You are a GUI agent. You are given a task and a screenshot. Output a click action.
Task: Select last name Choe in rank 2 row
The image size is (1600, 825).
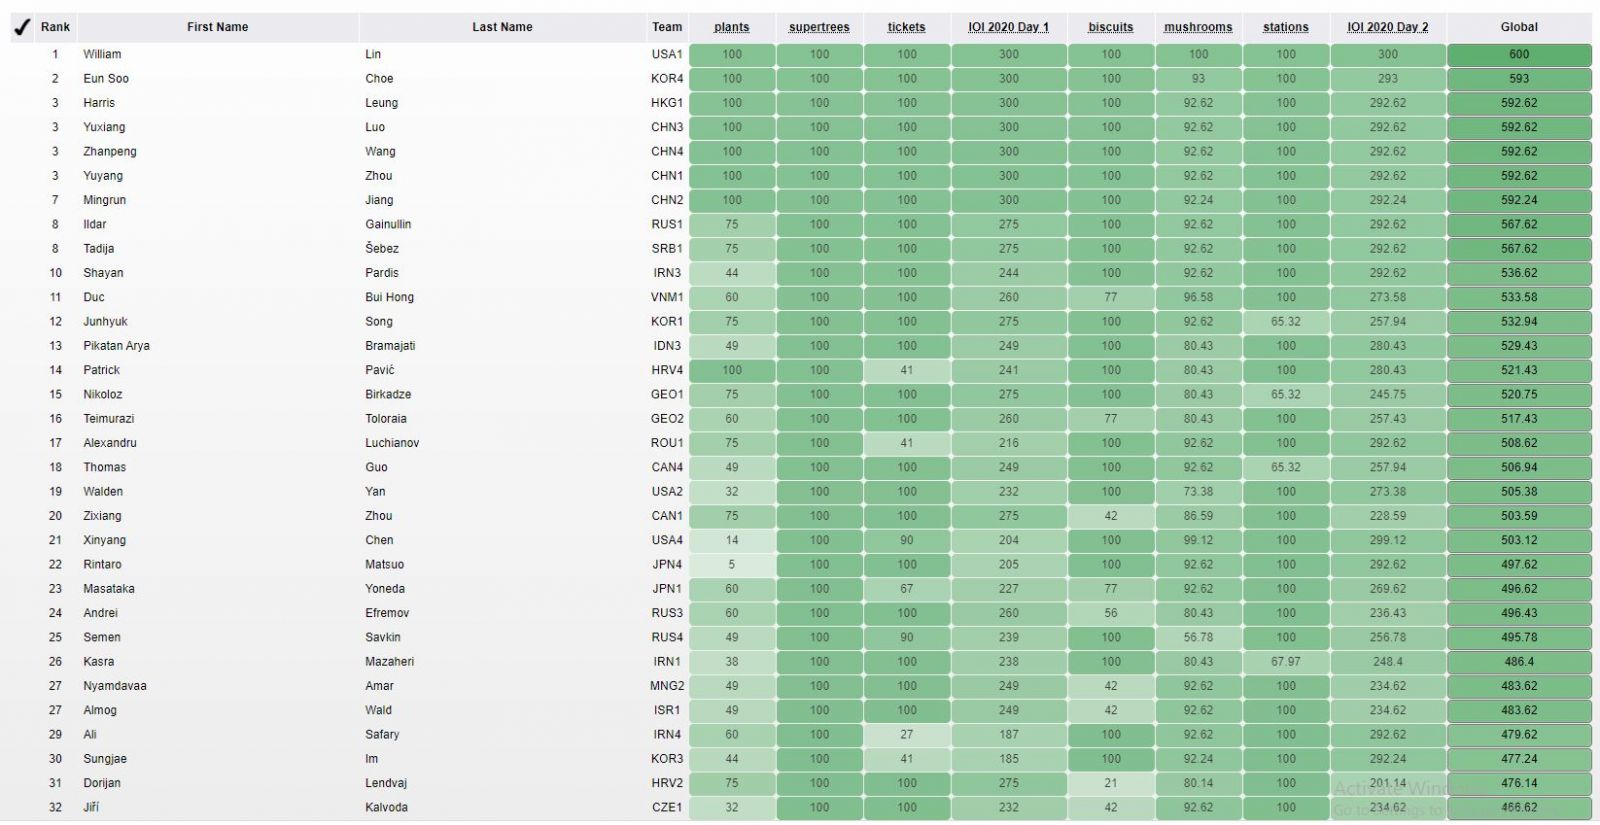[x=379, y=79]
